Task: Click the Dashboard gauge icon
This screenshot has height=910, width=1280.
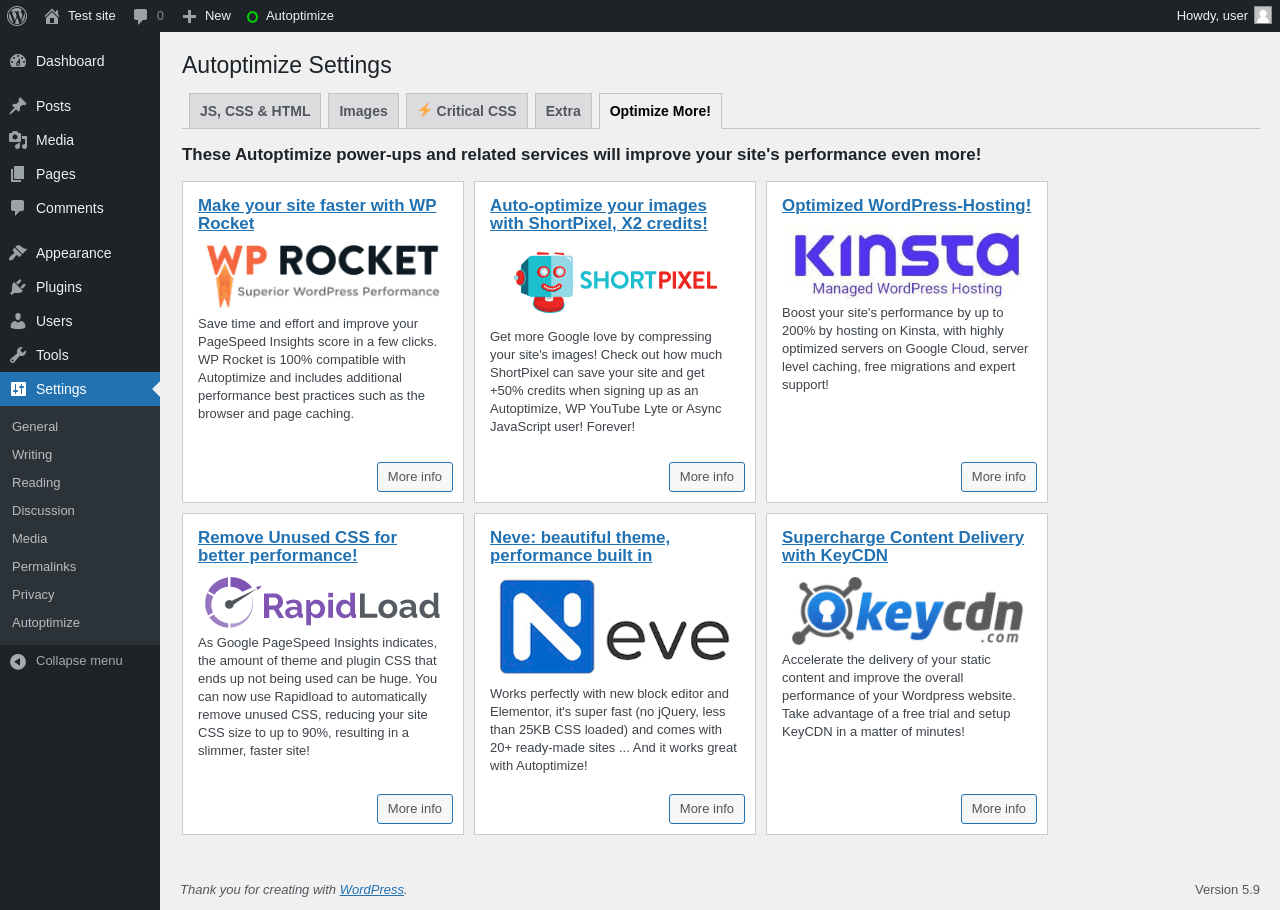Action: pyautogui.click(x=18, y=61)
